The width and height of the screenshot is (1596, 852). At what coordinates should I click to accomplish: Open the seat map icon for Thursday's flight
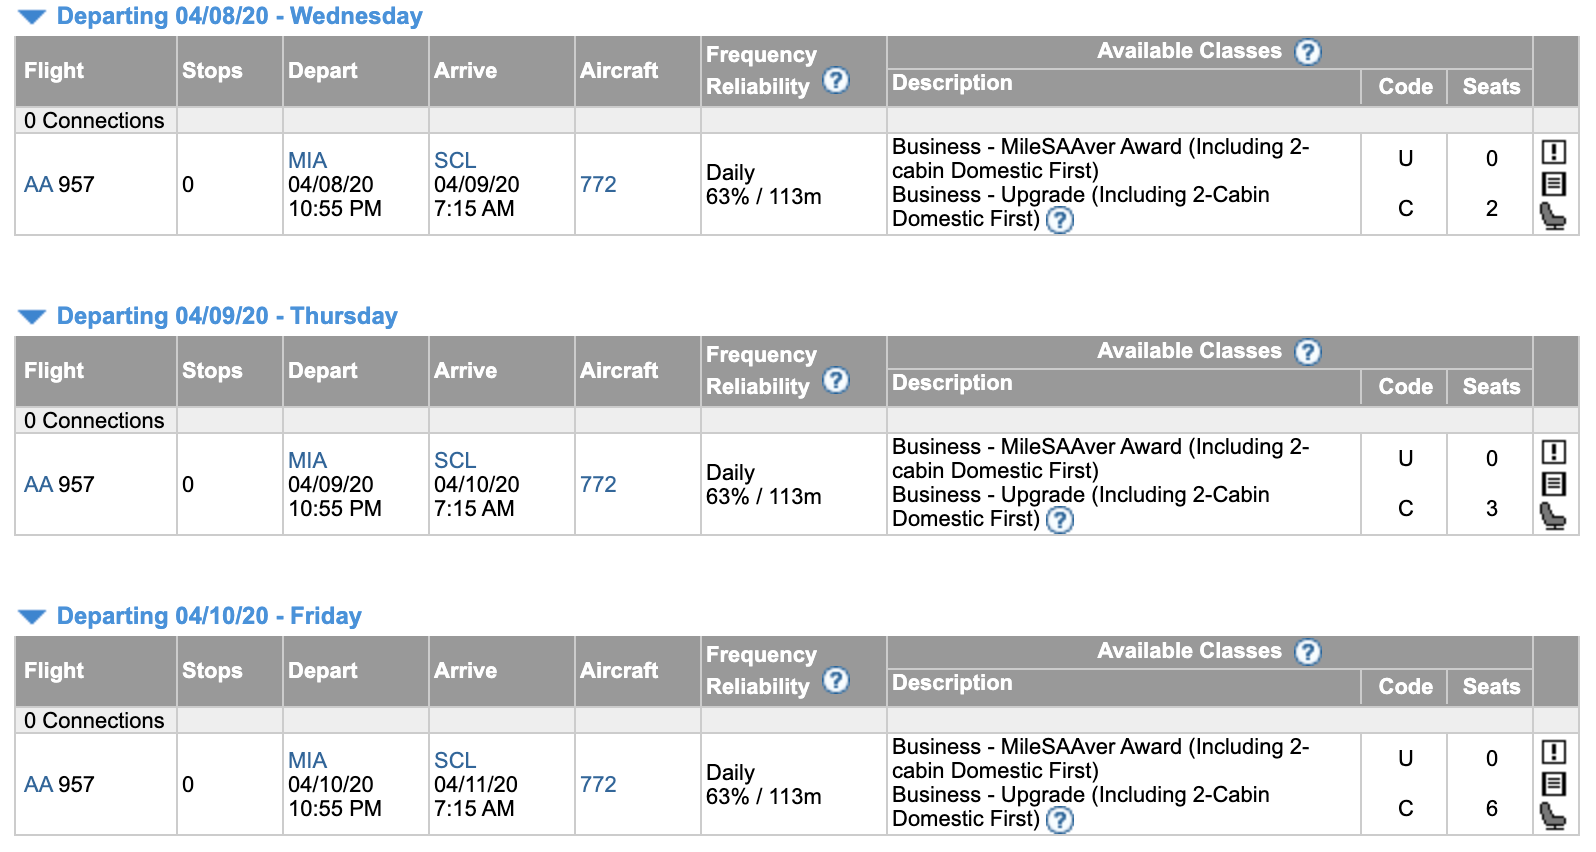(x=1553, y=516)
